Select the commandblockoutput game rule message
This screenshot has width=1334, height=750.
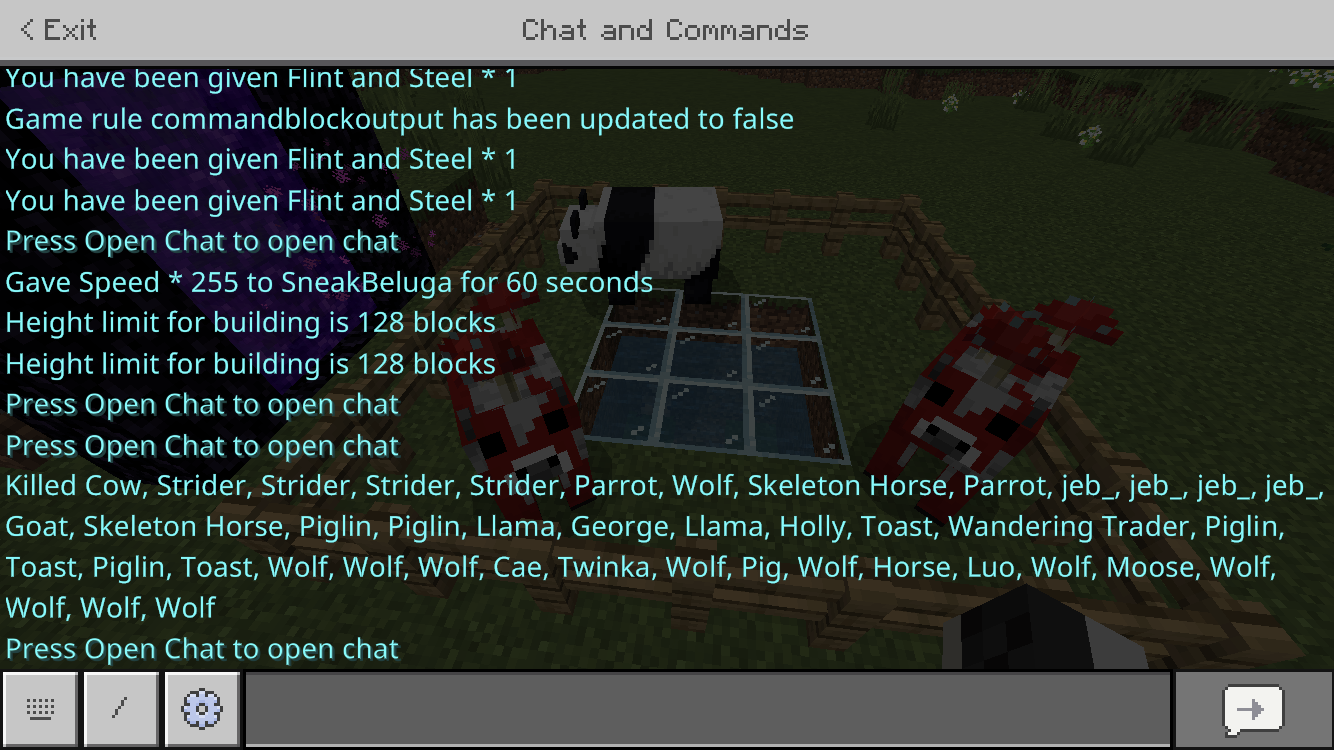tap(400, 119)
